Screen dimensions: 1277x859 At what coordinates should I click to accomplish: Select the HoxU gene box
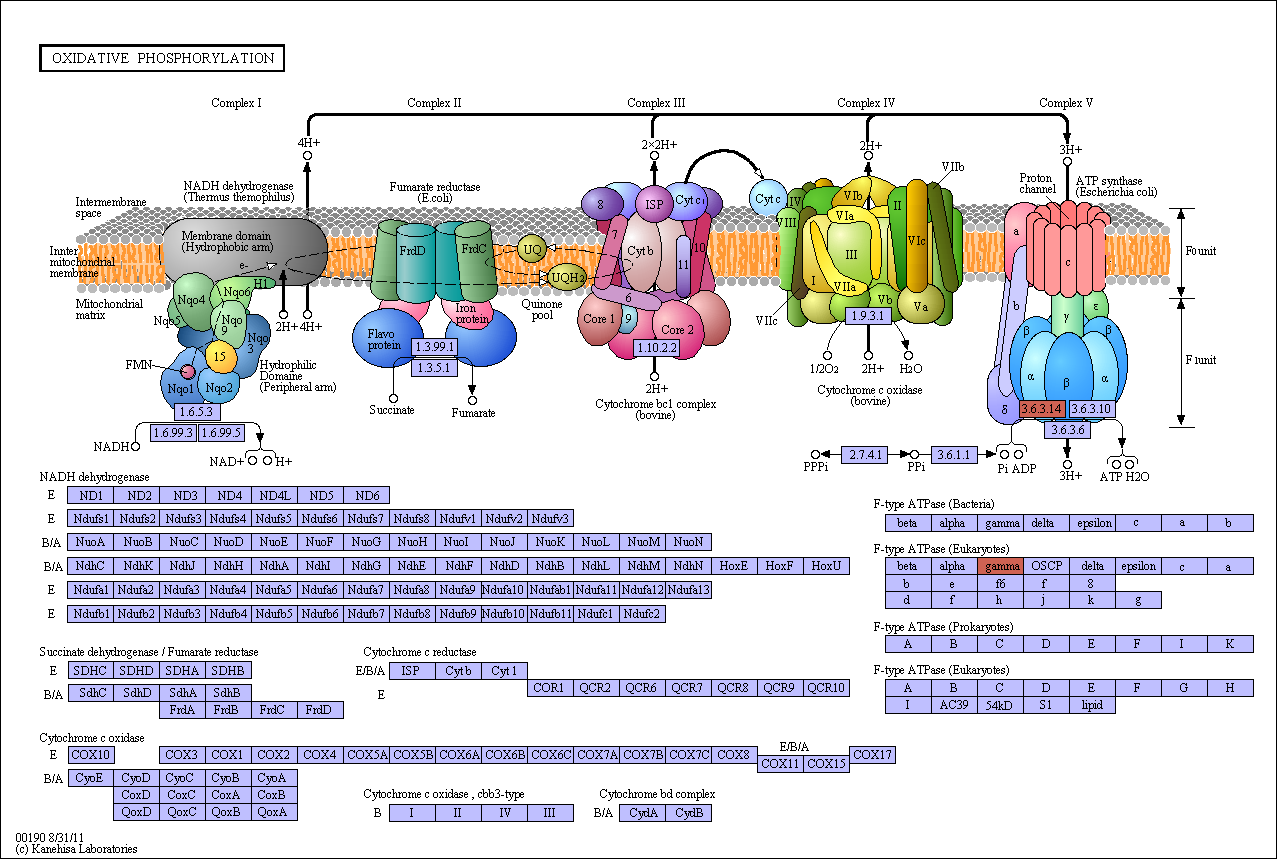pyautogui.click(x=826, y=566)
